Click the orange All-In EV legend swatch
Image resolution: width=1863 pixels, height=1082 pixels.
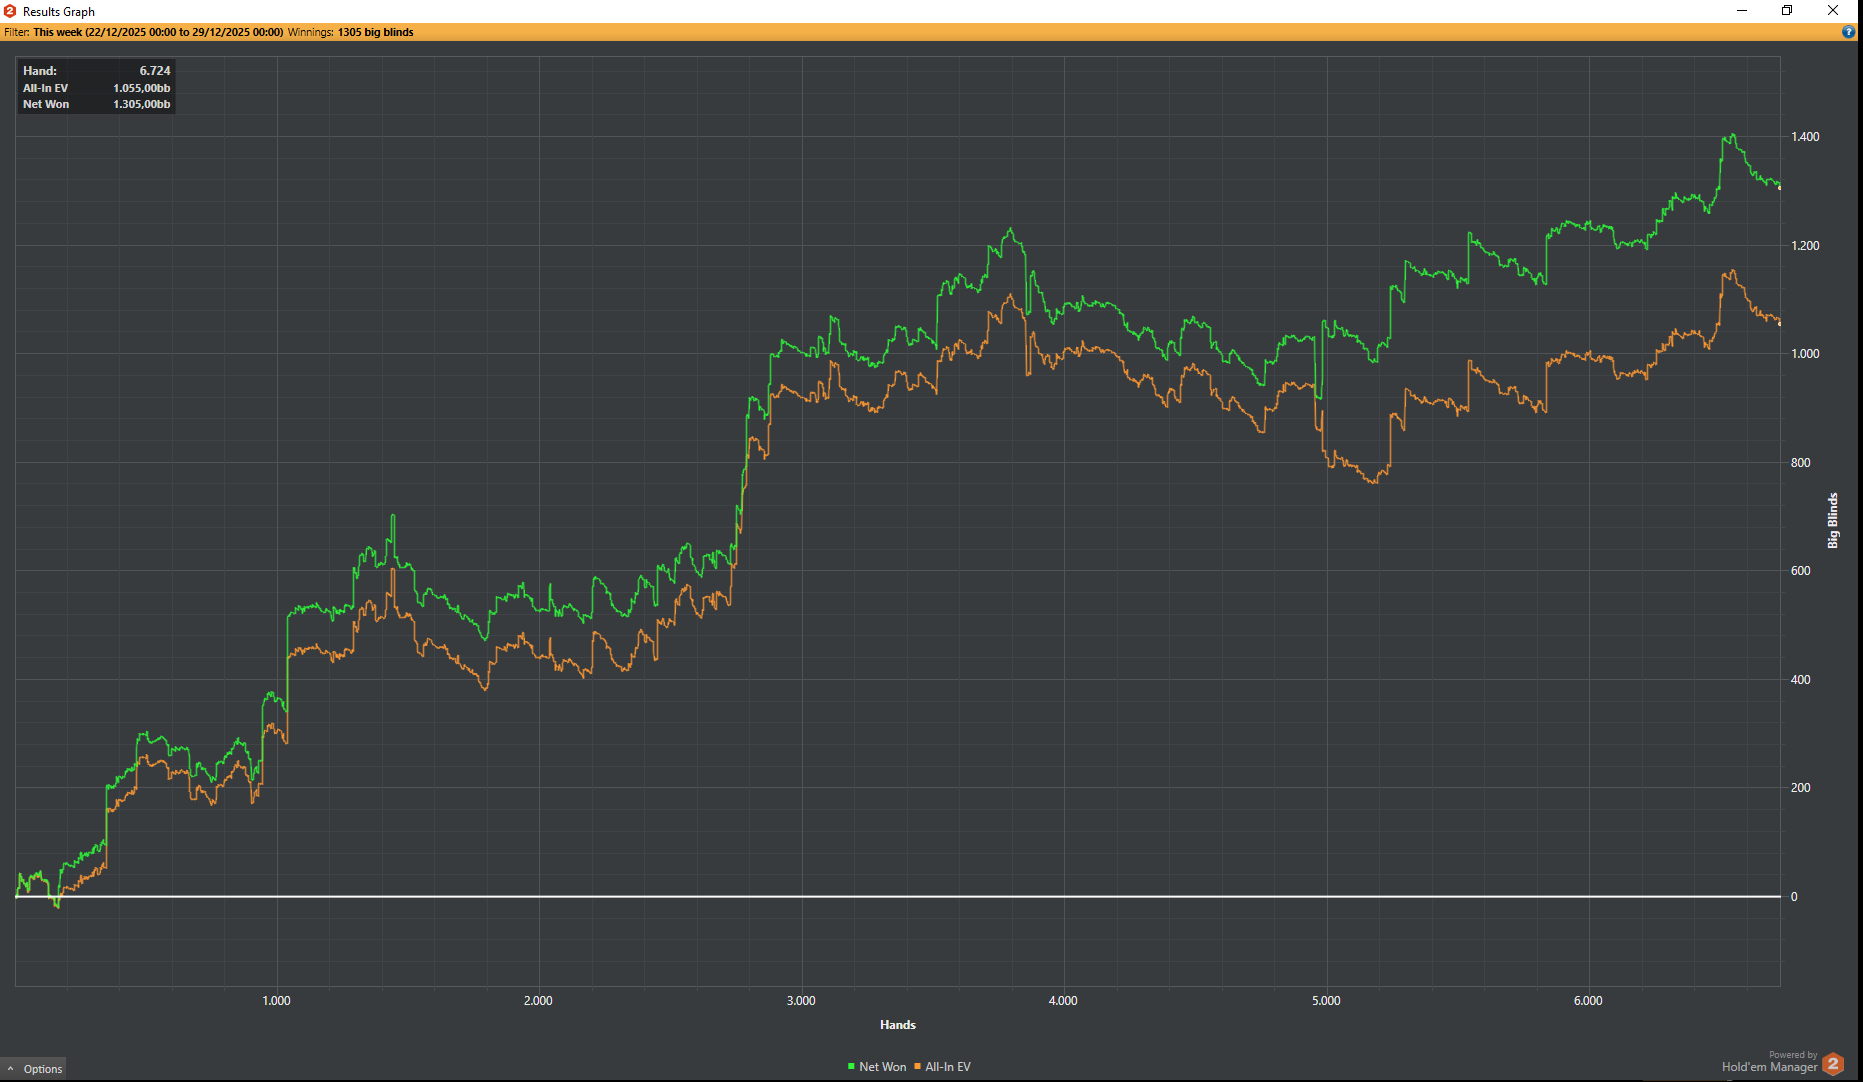point(917,1067)
